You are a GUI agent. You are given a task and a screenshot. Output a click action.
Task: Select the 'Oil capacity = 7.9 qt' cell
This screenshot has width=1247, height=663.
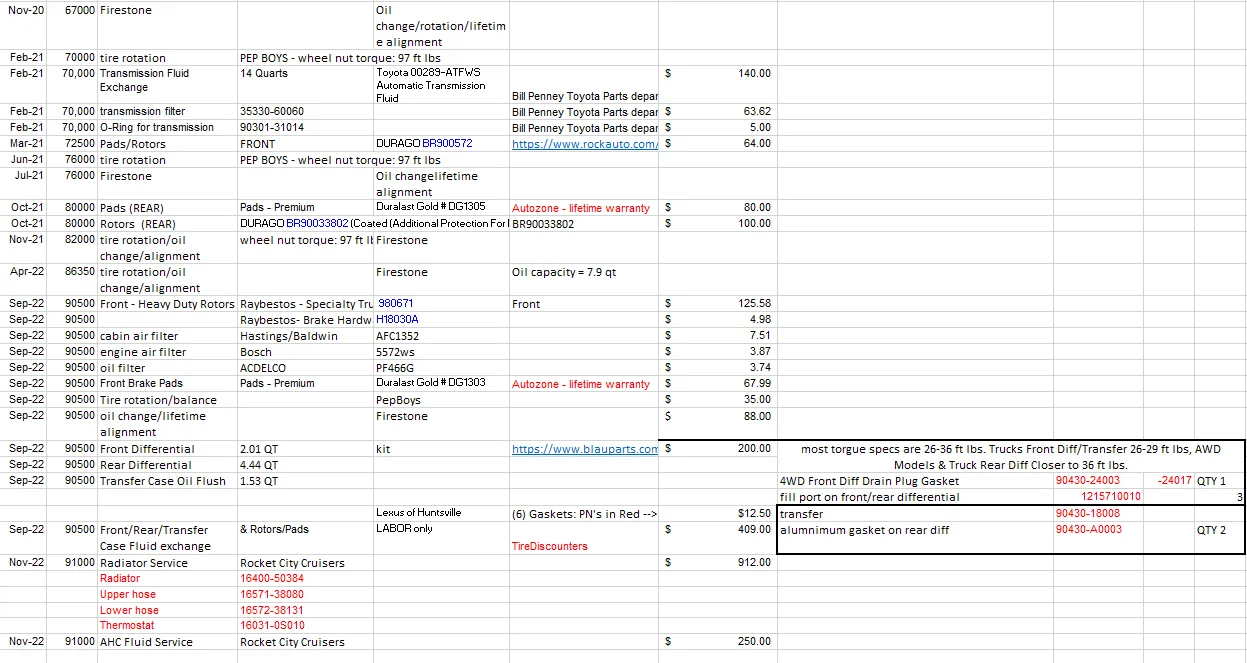coord(583,279)
